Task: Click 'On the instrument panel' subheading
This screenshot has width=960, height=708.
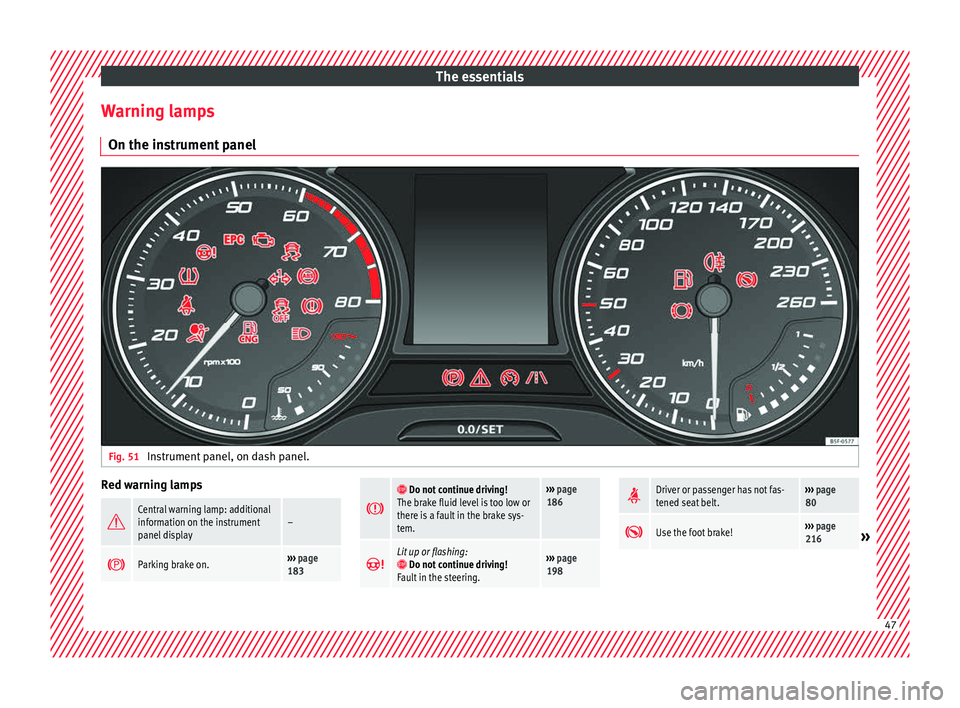Action: pos(182,145)
